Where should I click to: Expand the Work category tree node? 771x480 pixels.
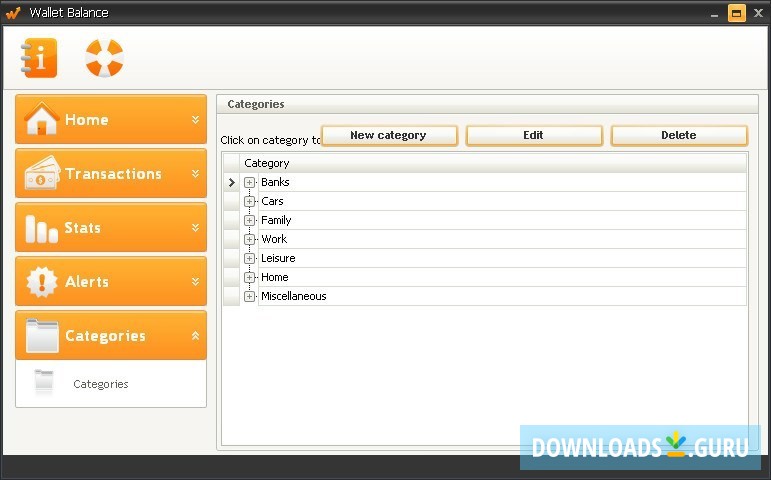[249, 240]
